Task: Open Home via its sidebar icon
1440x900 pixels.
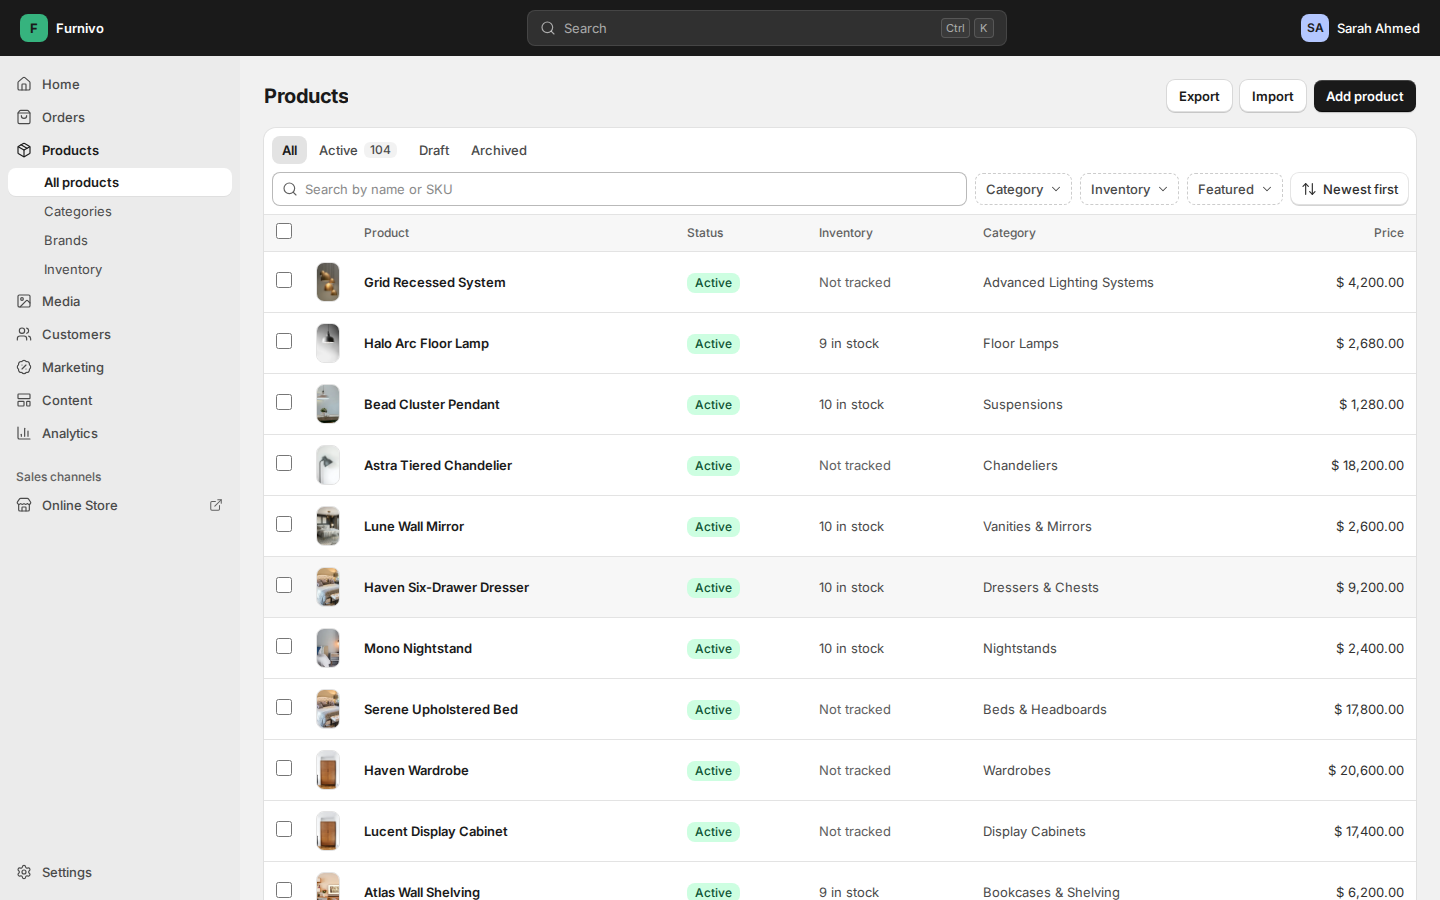Action: coord(24,84)
